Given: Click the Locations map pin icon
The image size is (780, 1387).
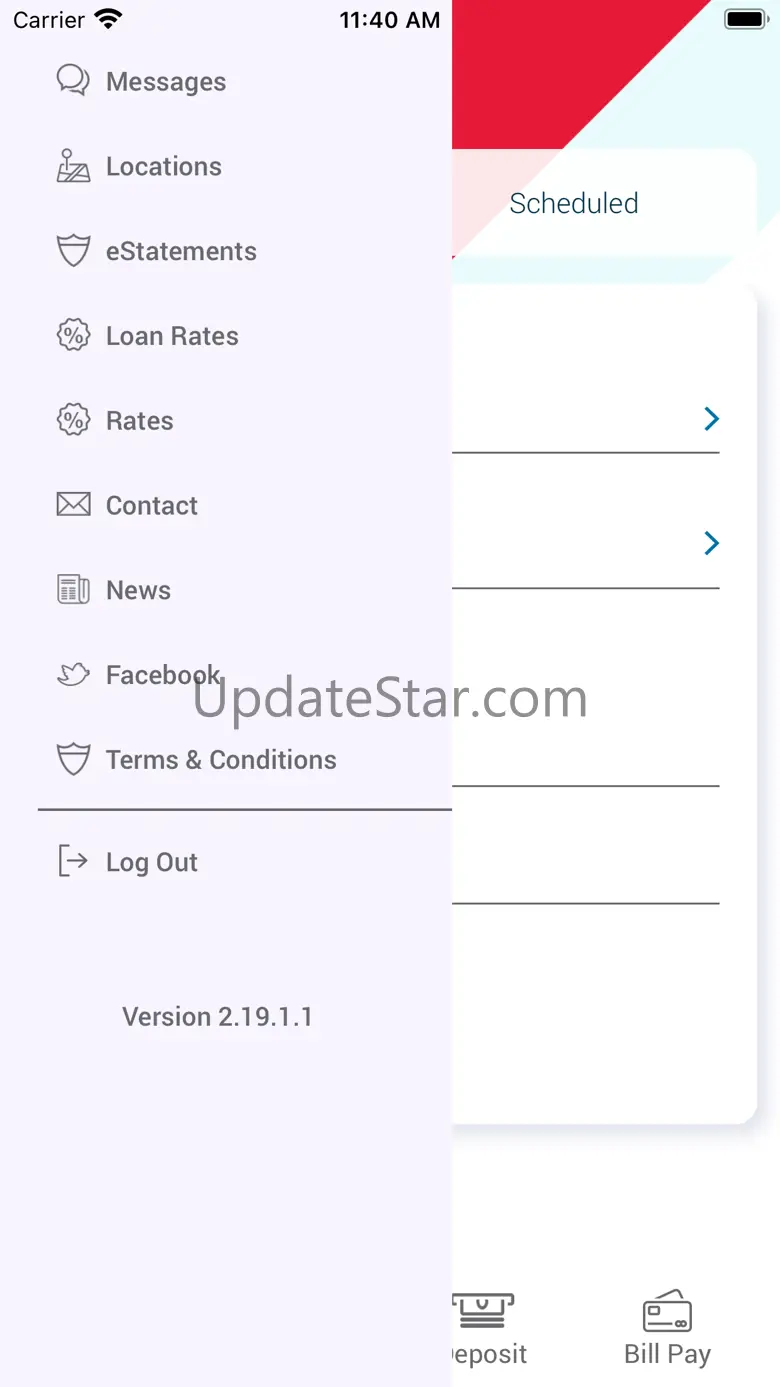Looking at the screenshot, I should [73, 166].
